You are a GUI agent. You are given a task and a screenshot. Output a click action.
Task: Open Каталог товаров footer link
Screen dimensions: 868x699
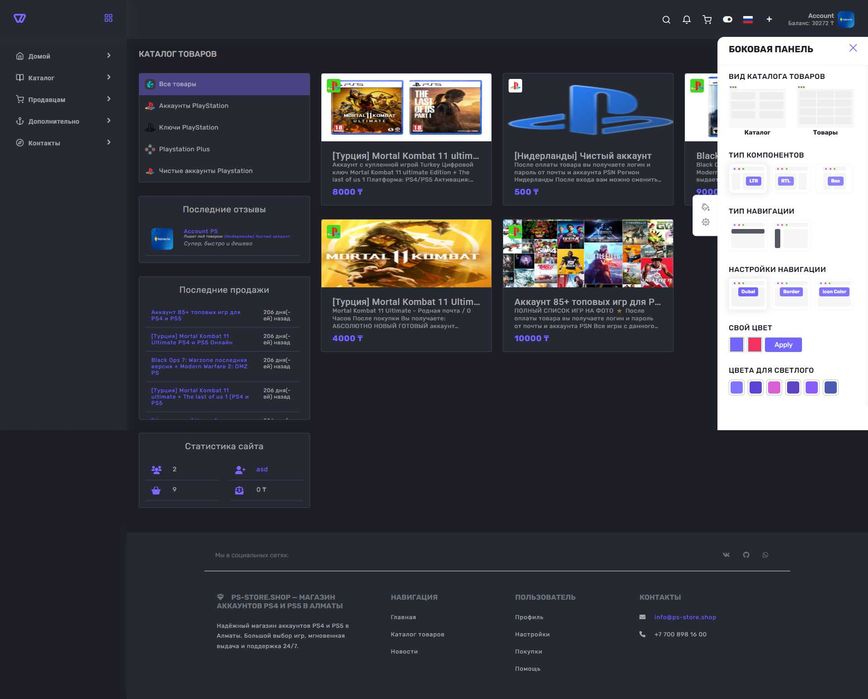[x=417, y=634]
